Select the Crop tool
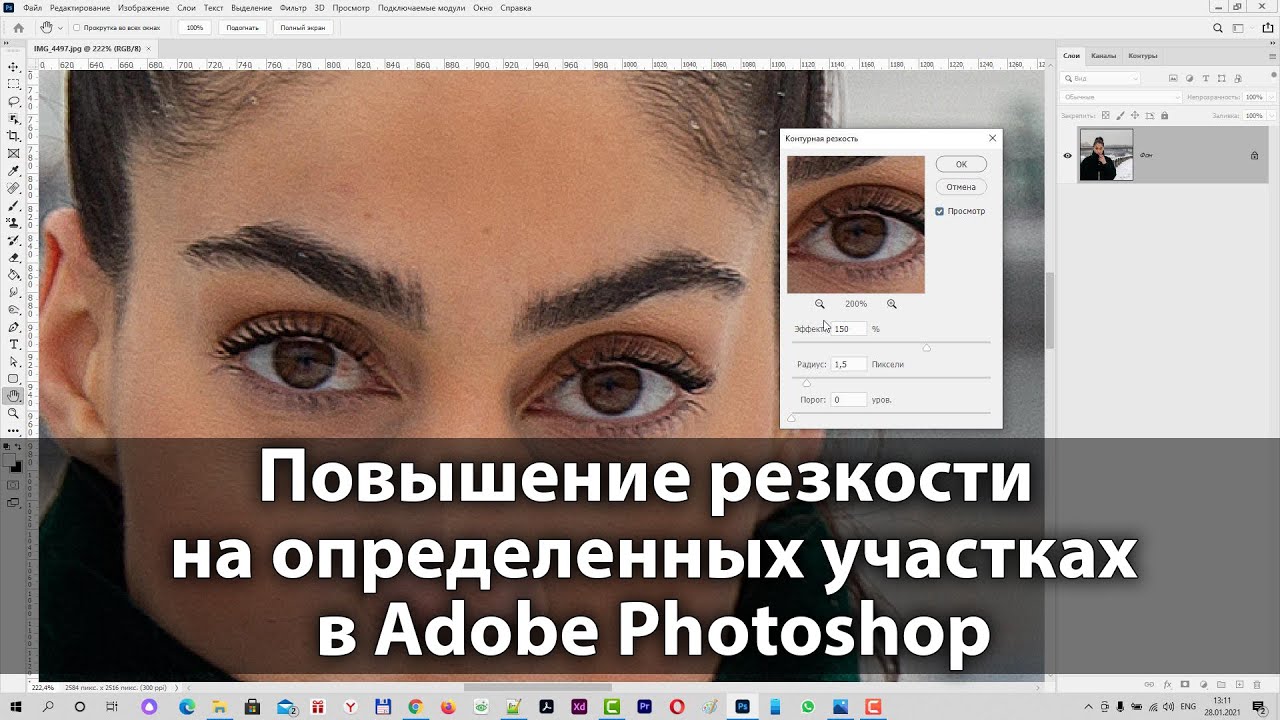This screenshot has width=1280, height=720. point(13,135)
